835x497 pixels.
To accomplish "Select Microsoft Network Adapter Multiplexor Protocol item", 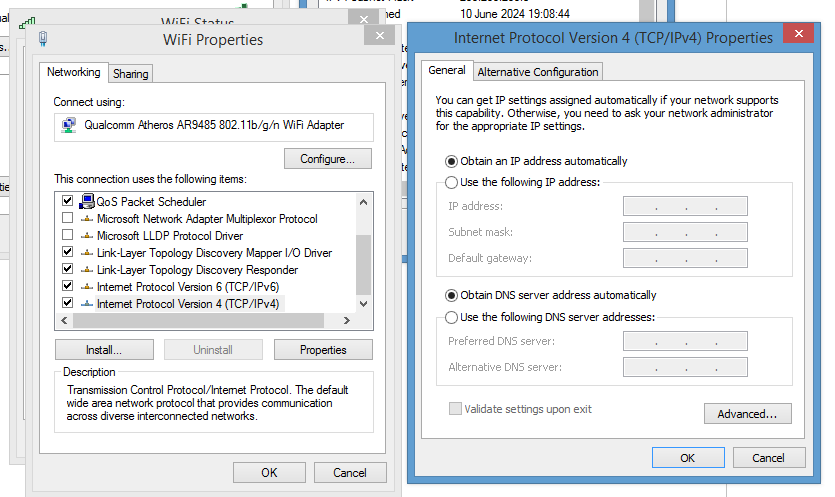I will point(207,219).
